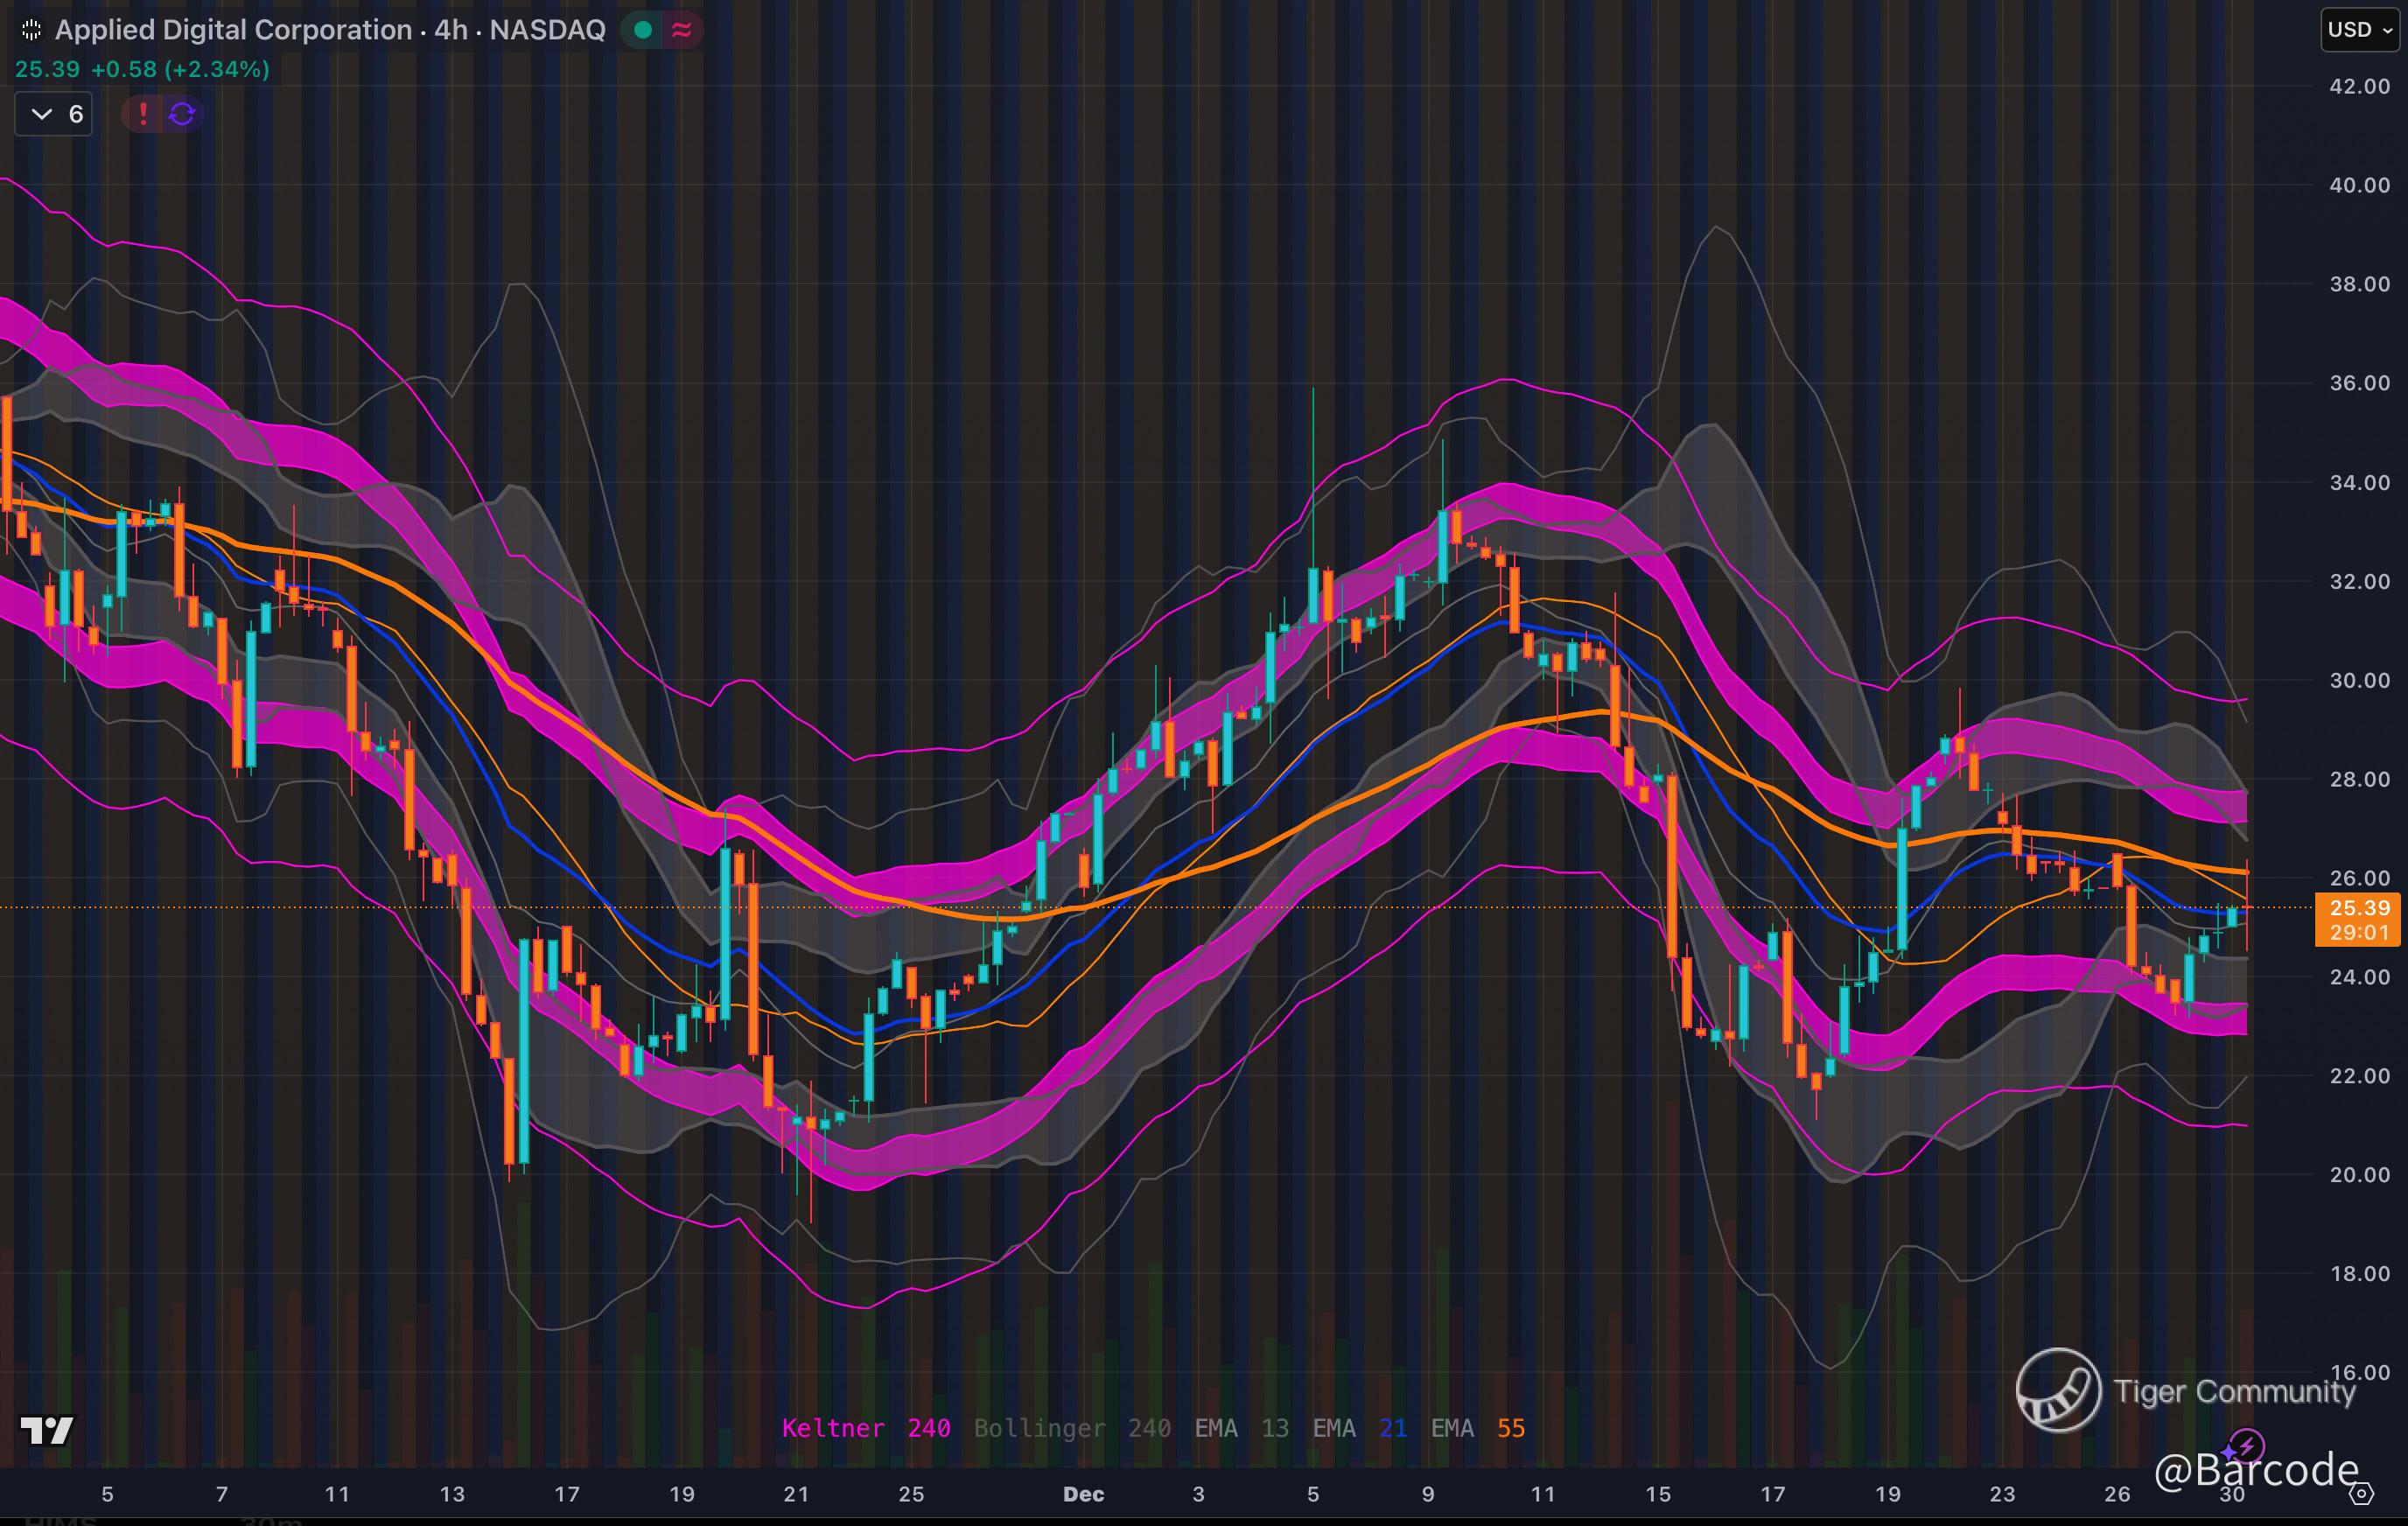Viewport: 2408px width, 1526px height.
Task: Click the purple refresh cycle icon
Action: [x=182, y=114]
